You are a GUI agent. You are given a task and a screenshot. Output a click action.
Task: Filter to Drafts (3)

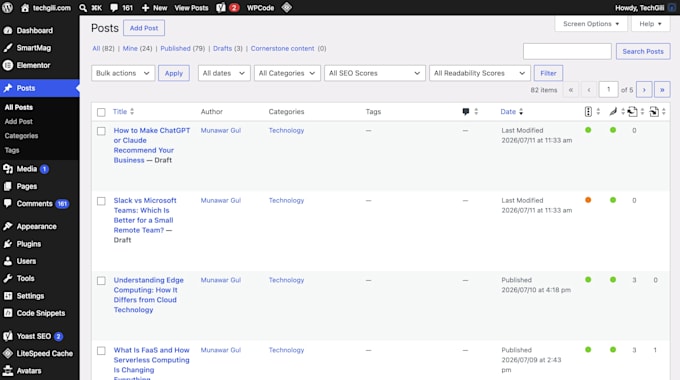click(x=228, y=49)
